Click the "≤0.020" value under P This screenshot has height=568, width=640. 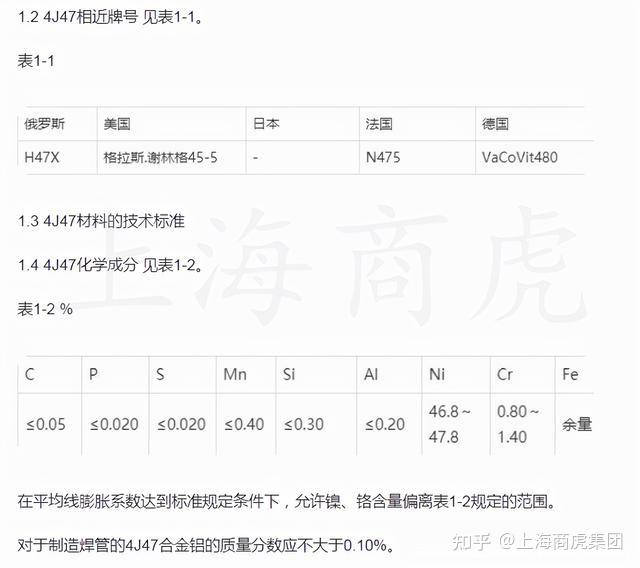click(x=114, y=425)
